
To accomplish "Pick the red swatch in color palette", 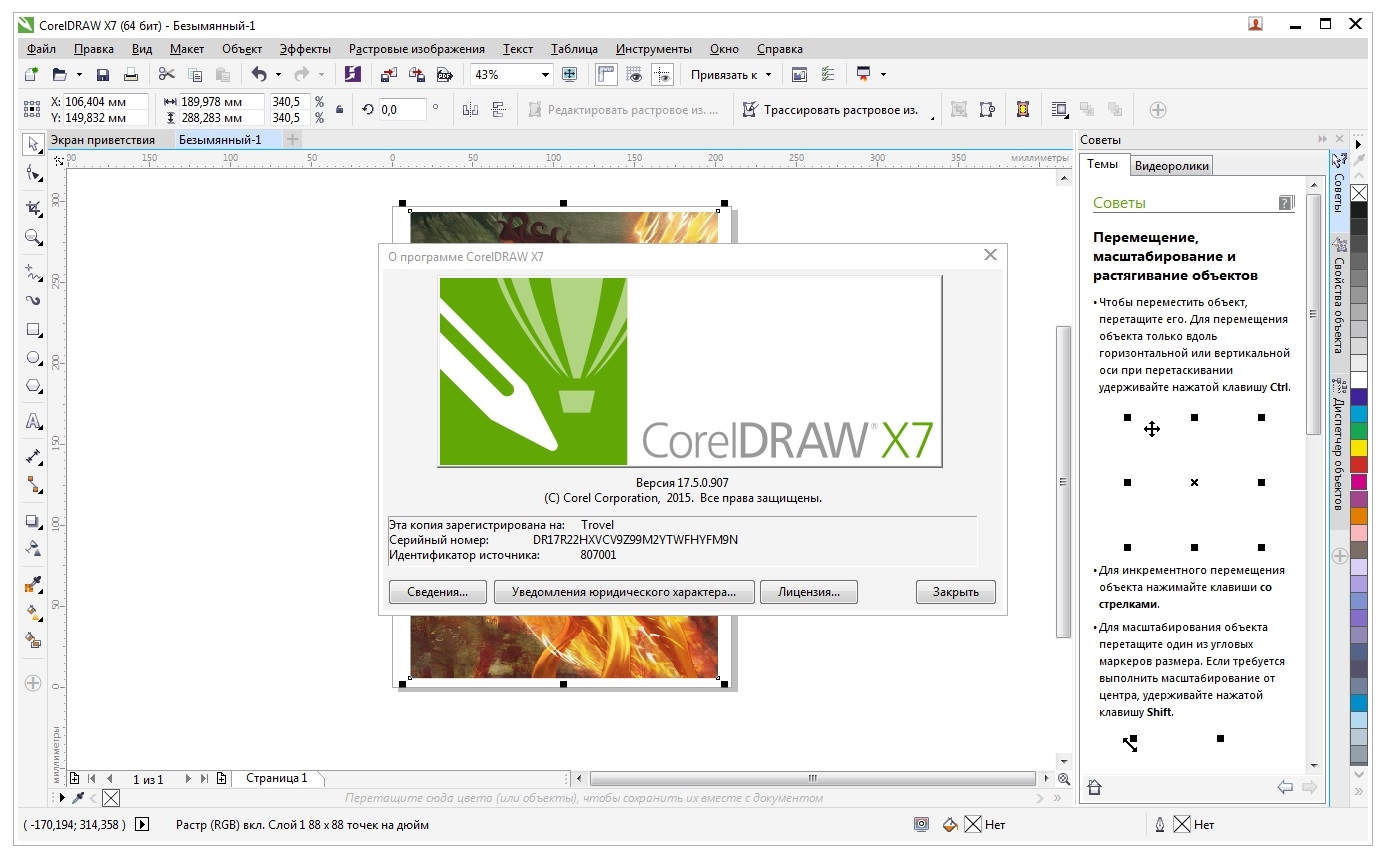I will click(x=1359, y=464).
